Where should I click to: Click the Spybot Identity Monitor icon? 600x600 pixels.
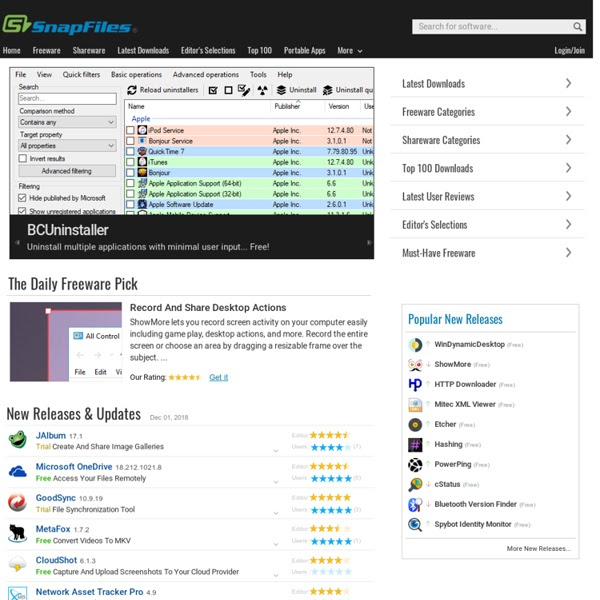pyautogui.click(x=415, y=525)
